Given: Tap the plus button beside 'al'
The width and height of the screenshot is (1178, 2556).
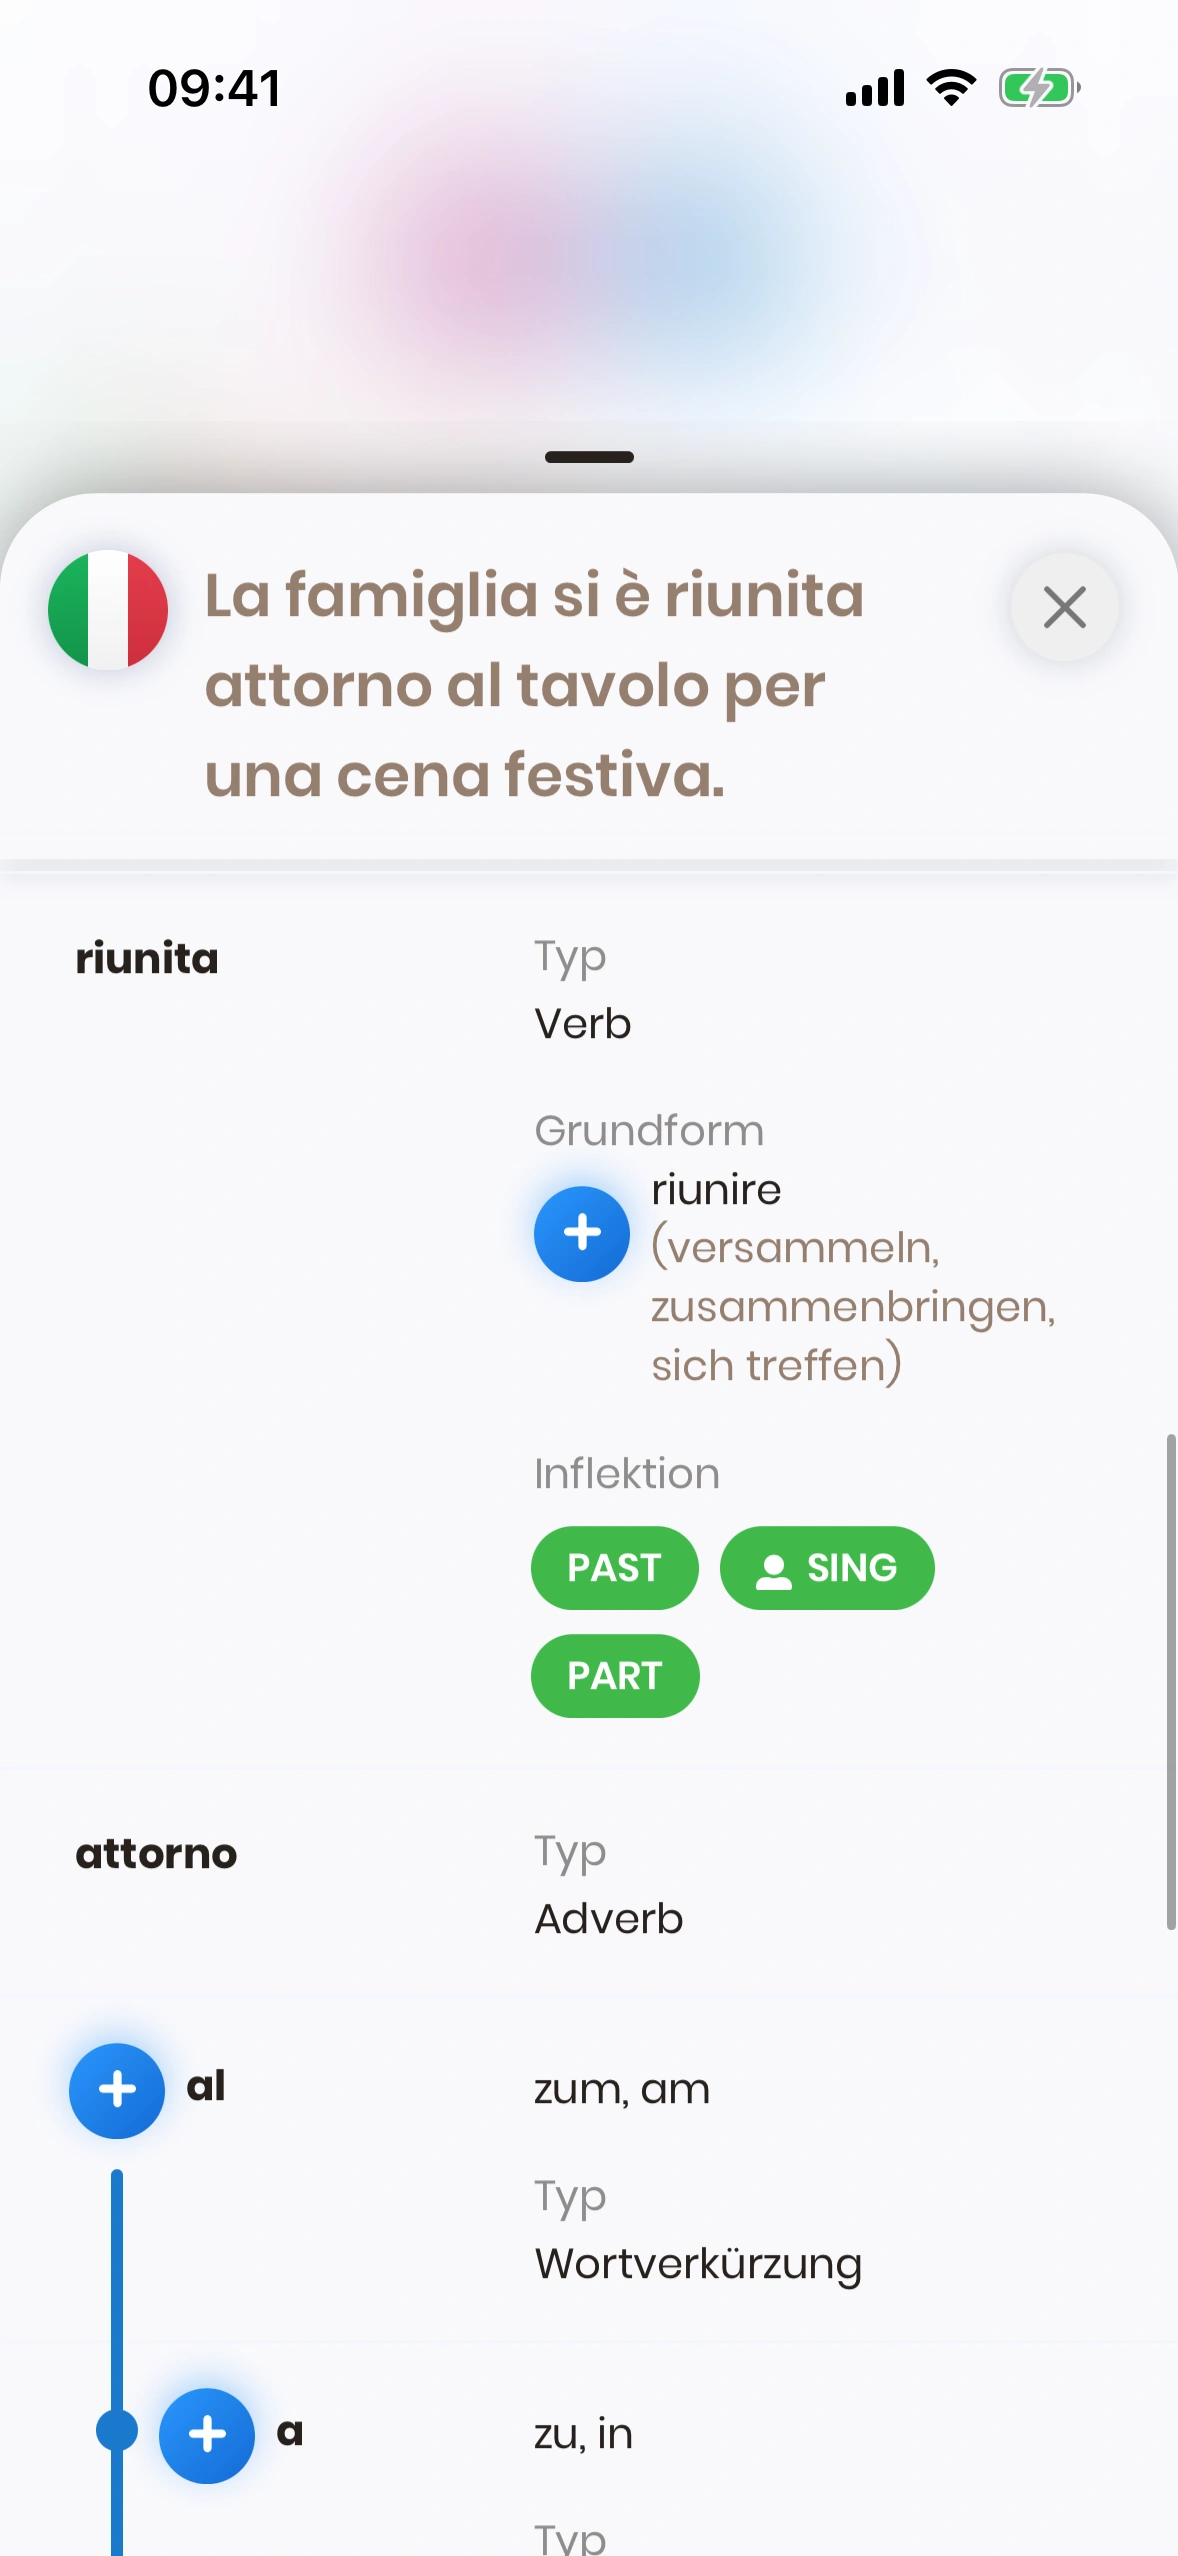Looking at the screenshot, I should coord(117,2090).
